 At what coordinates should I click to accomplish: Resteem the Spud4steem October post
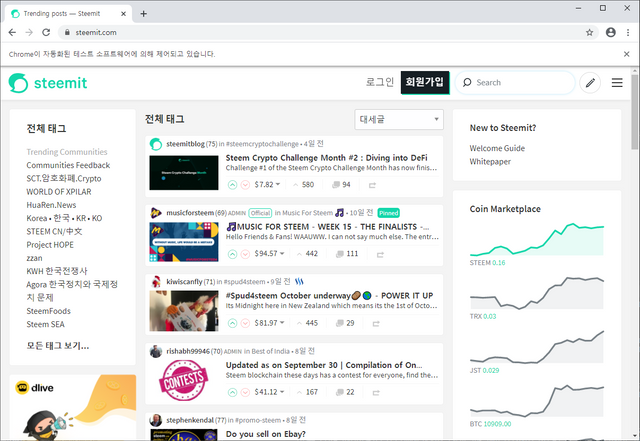click(376, 323)
